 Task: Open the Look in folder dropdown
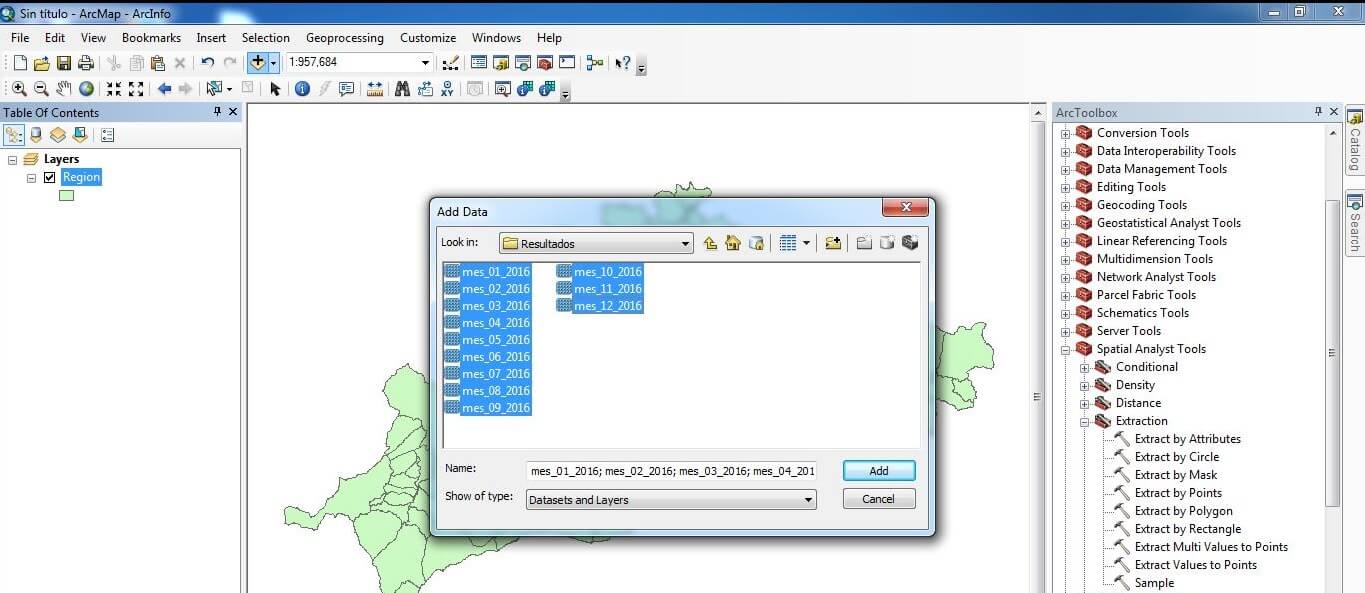point(685,243)
